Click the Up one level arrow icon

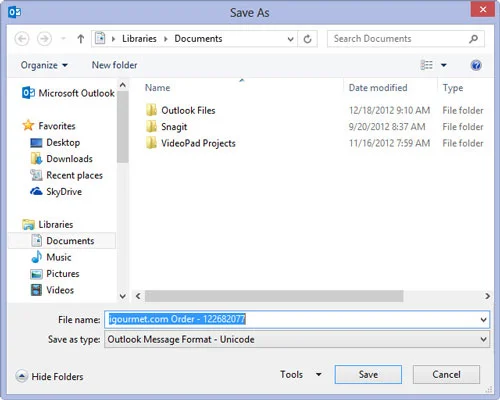click(x=80, y=39)
